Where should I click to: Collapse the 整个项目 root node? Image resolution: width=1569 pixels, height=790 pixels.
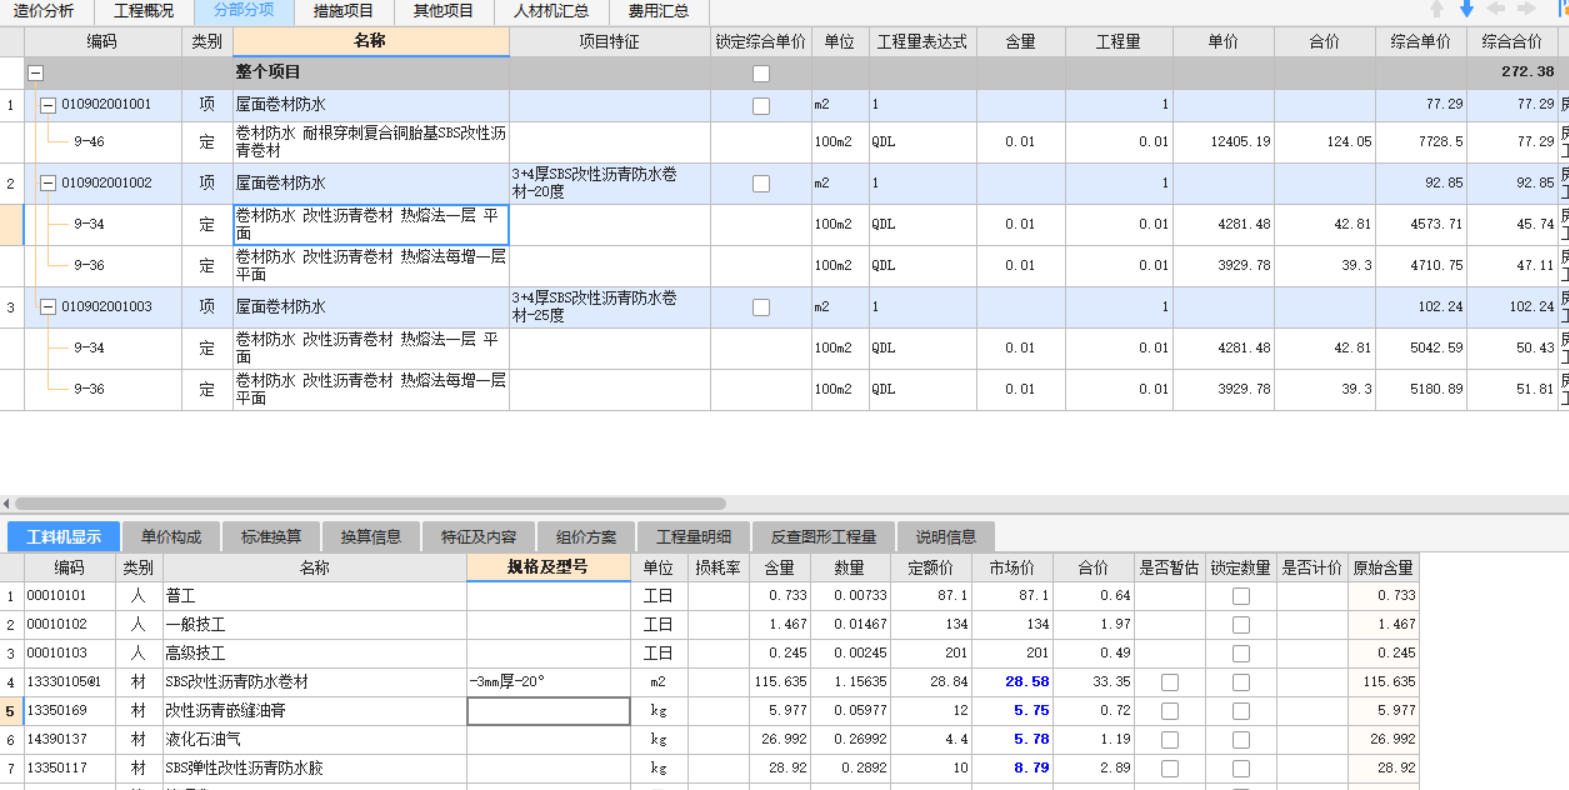click(36, 73)
